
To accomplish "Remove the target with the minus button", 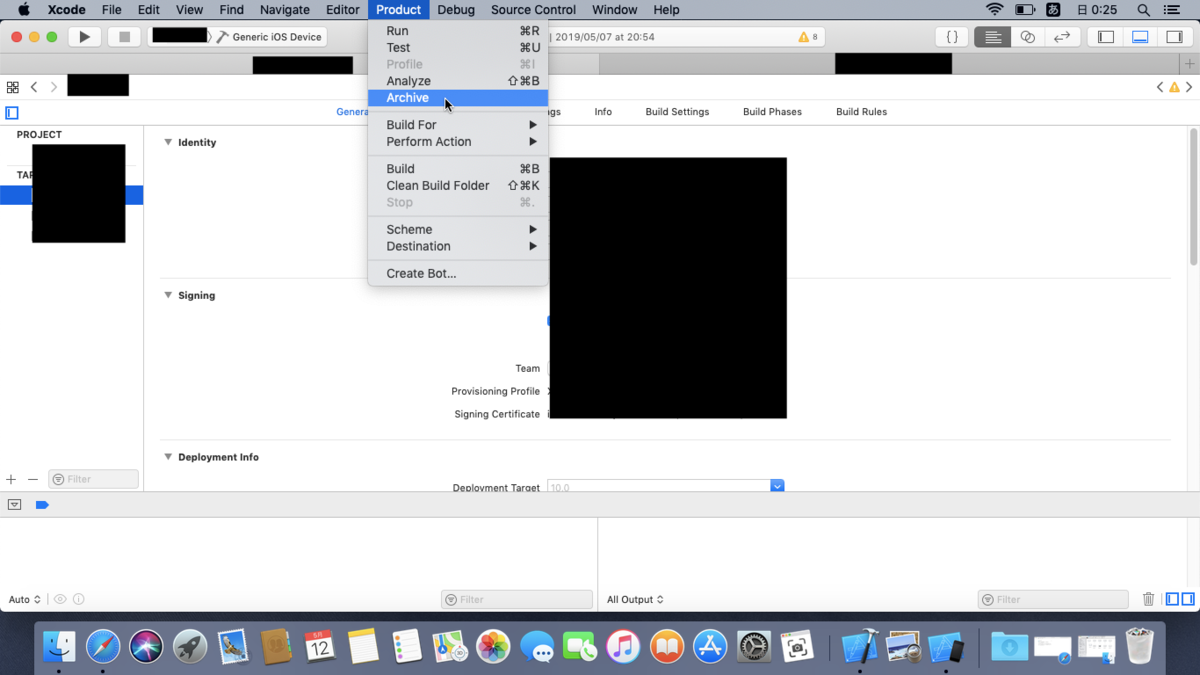I will coord(33,480).
